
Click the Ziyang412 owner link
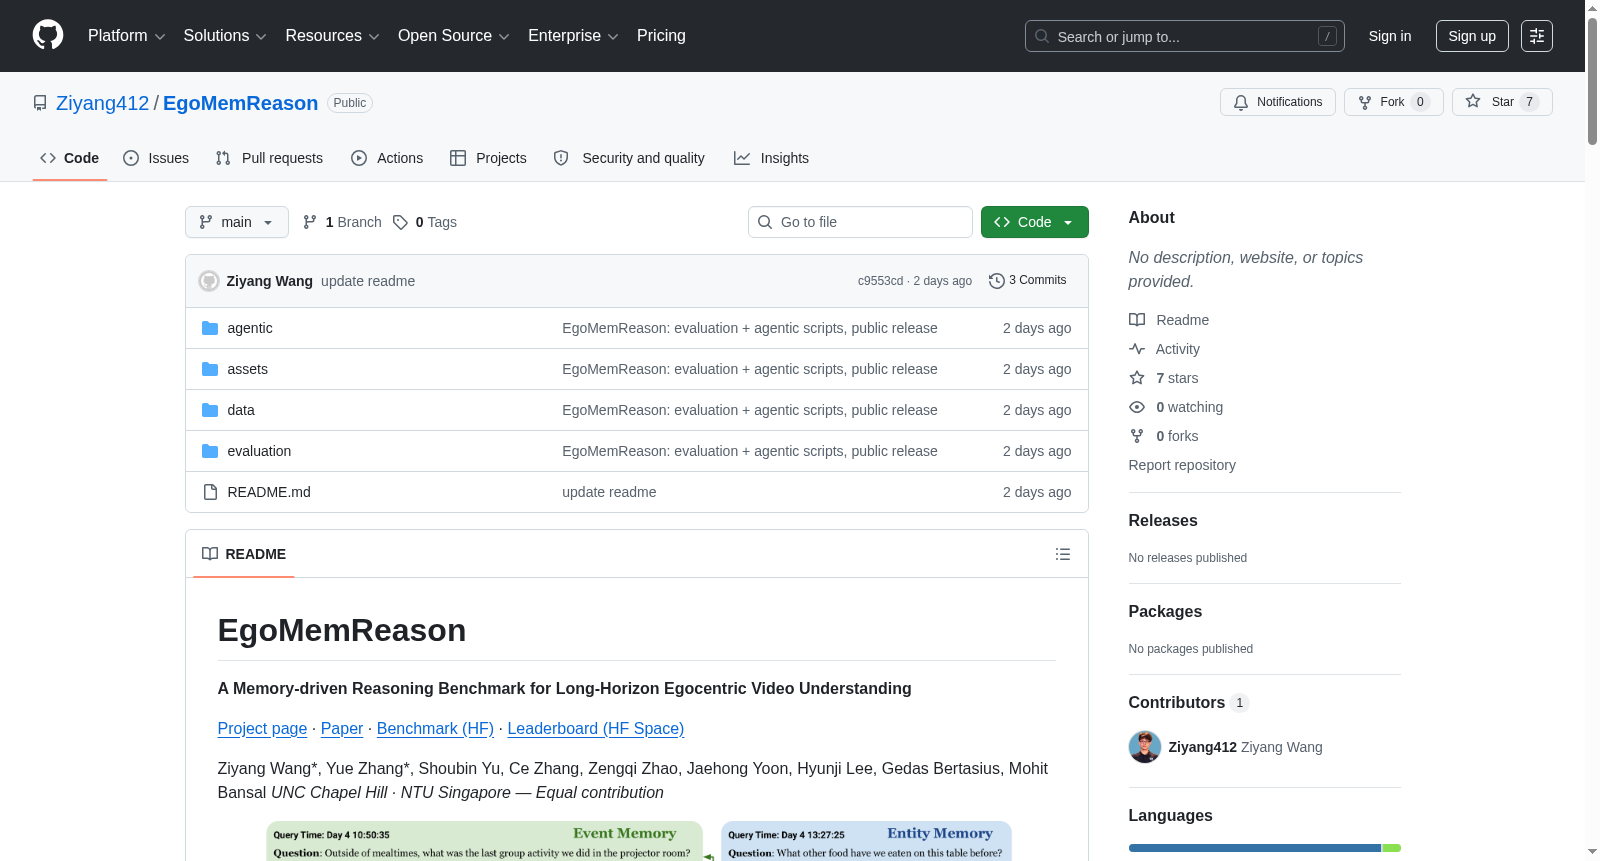point(102,103)
